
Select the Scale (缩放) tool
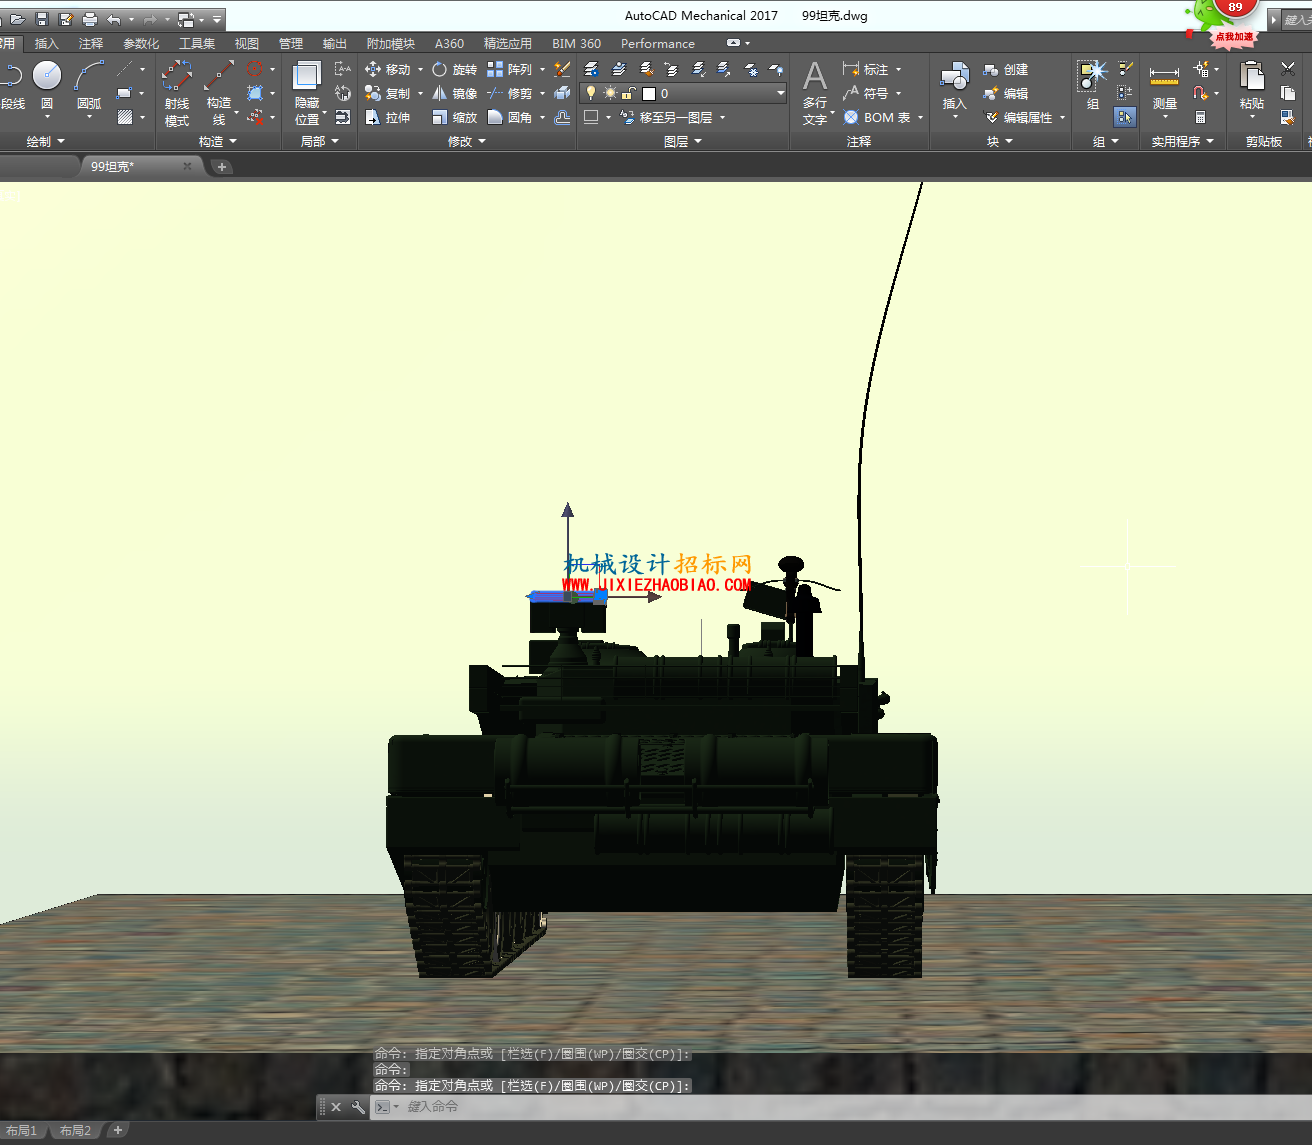click(454, 117)
